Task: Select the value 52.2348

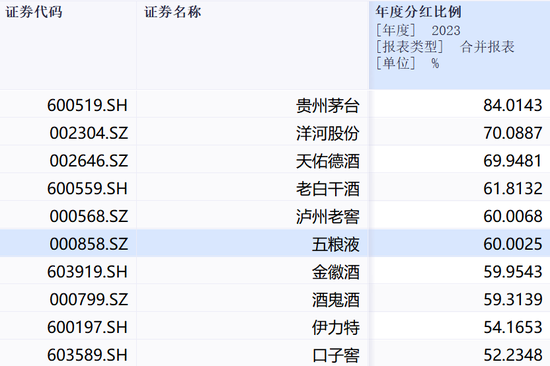Action: [513, 354]
